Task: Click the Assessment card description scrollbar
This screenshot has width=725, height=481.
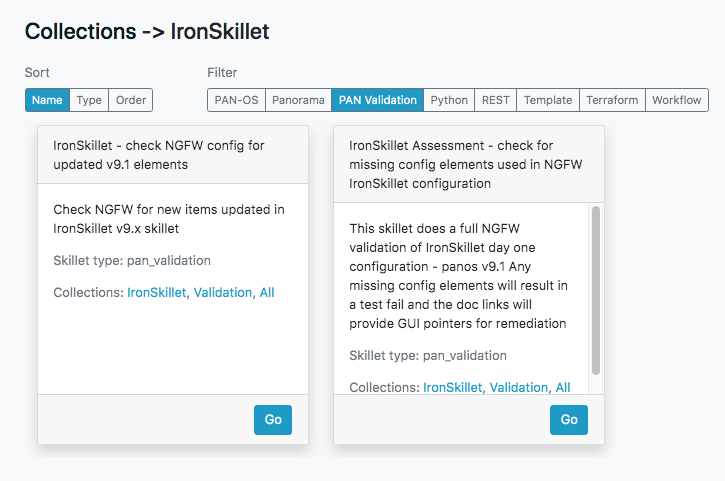Action: coord(596,290)
